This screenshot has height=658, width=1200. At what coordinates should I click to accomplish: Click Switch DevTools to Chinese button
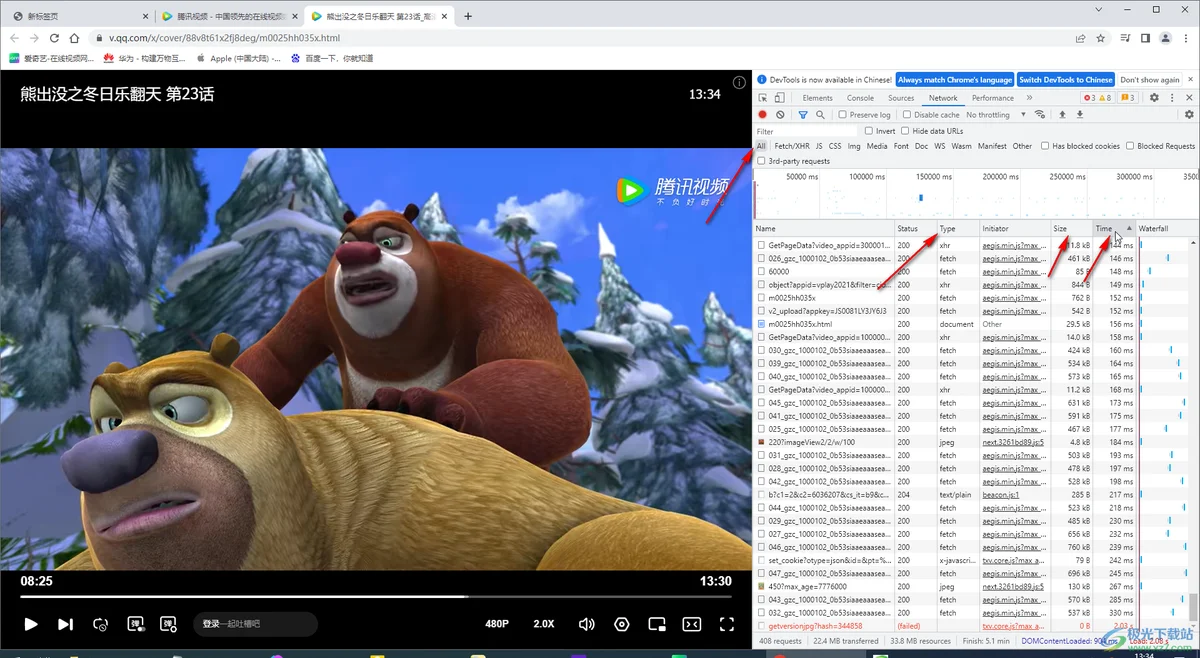pos(1066,80)
